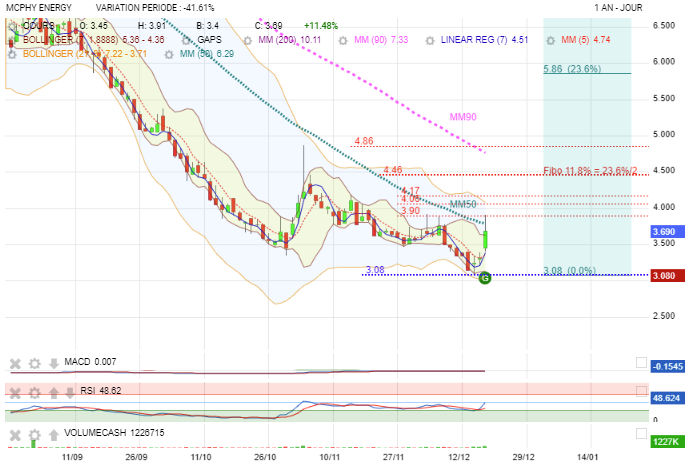This screenshot has height=464, width=689.
Task: Click green G marker on chart
Action: tap(484, 278)
